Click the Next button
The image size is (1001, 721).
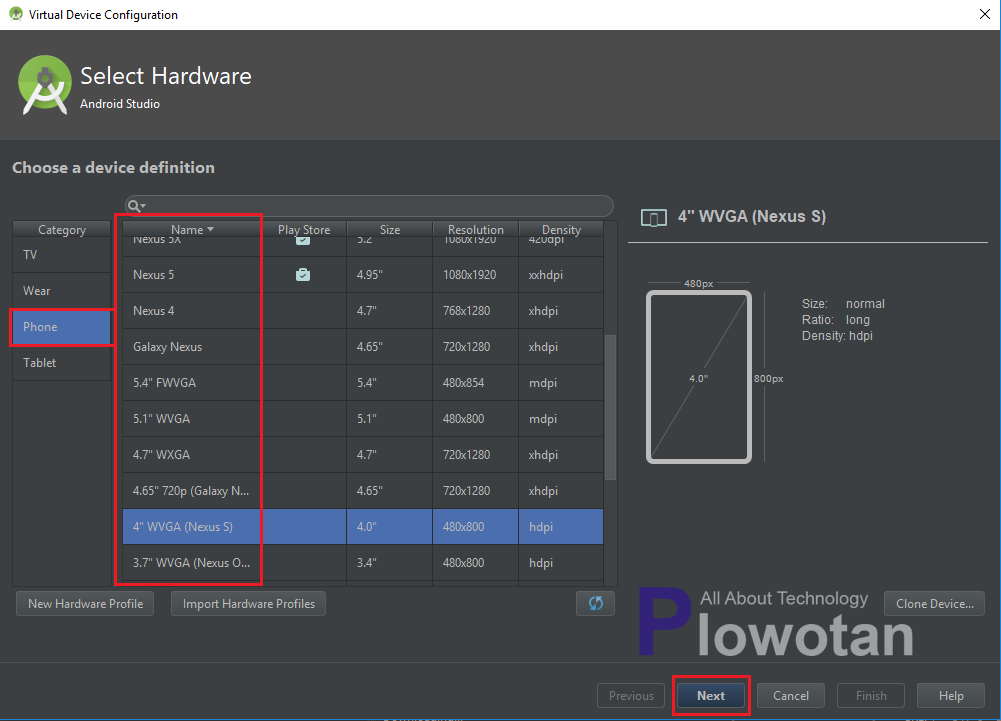(x=710, y=695)
